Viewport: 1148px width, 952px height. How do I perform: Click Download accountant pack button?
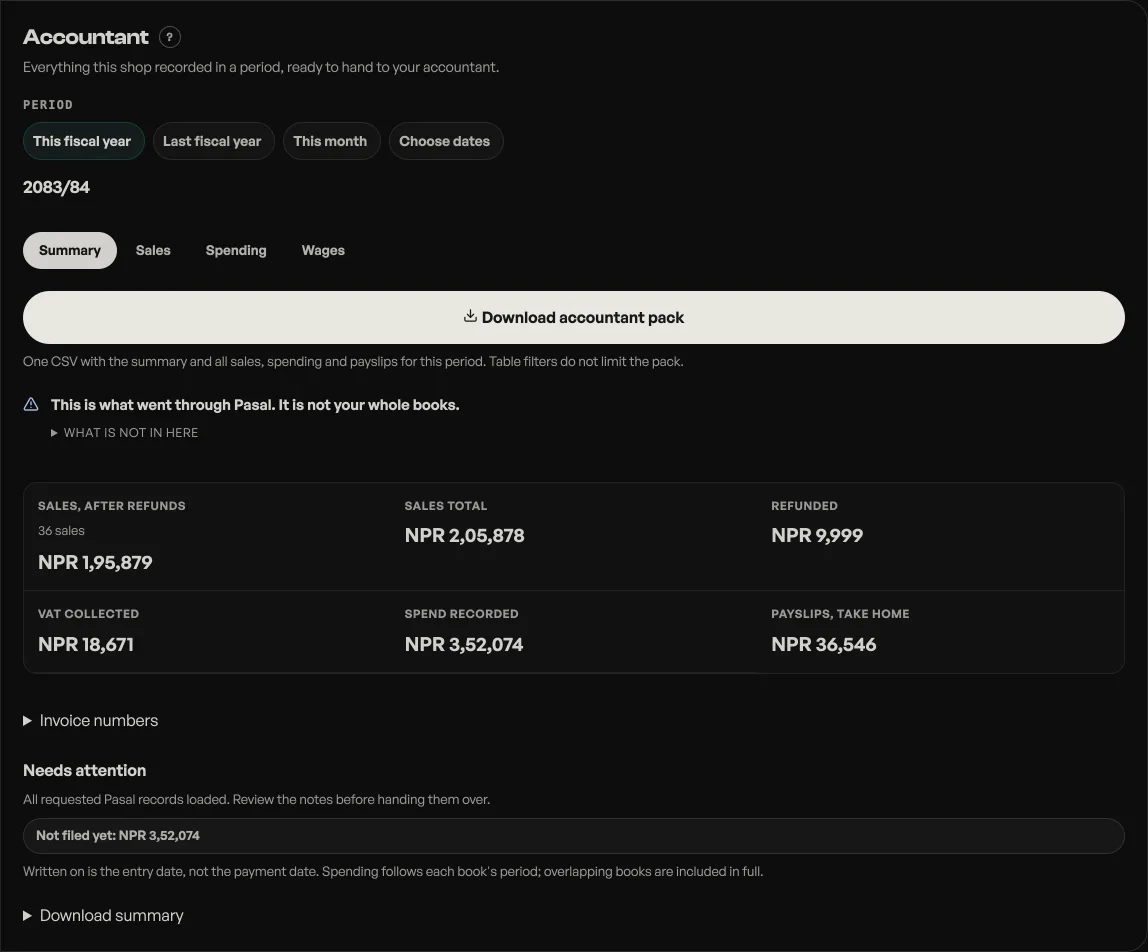[x=574, y=318]
